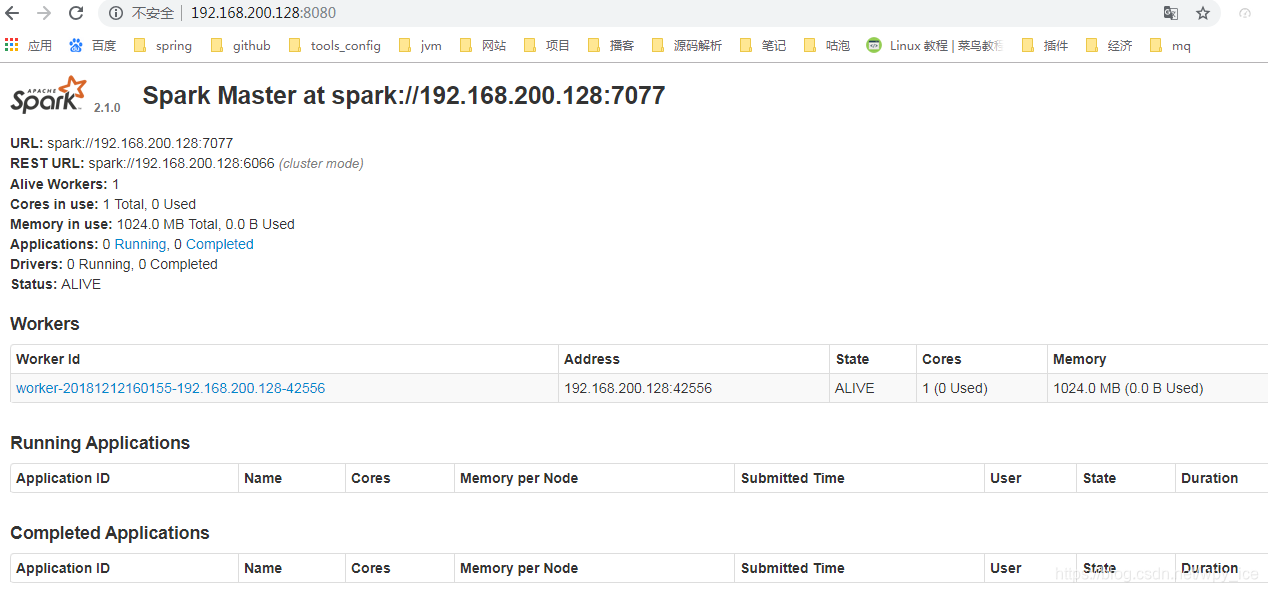Screen dimensions: 1268x592
Task: Click the Workers section heading
Action: 45,324
